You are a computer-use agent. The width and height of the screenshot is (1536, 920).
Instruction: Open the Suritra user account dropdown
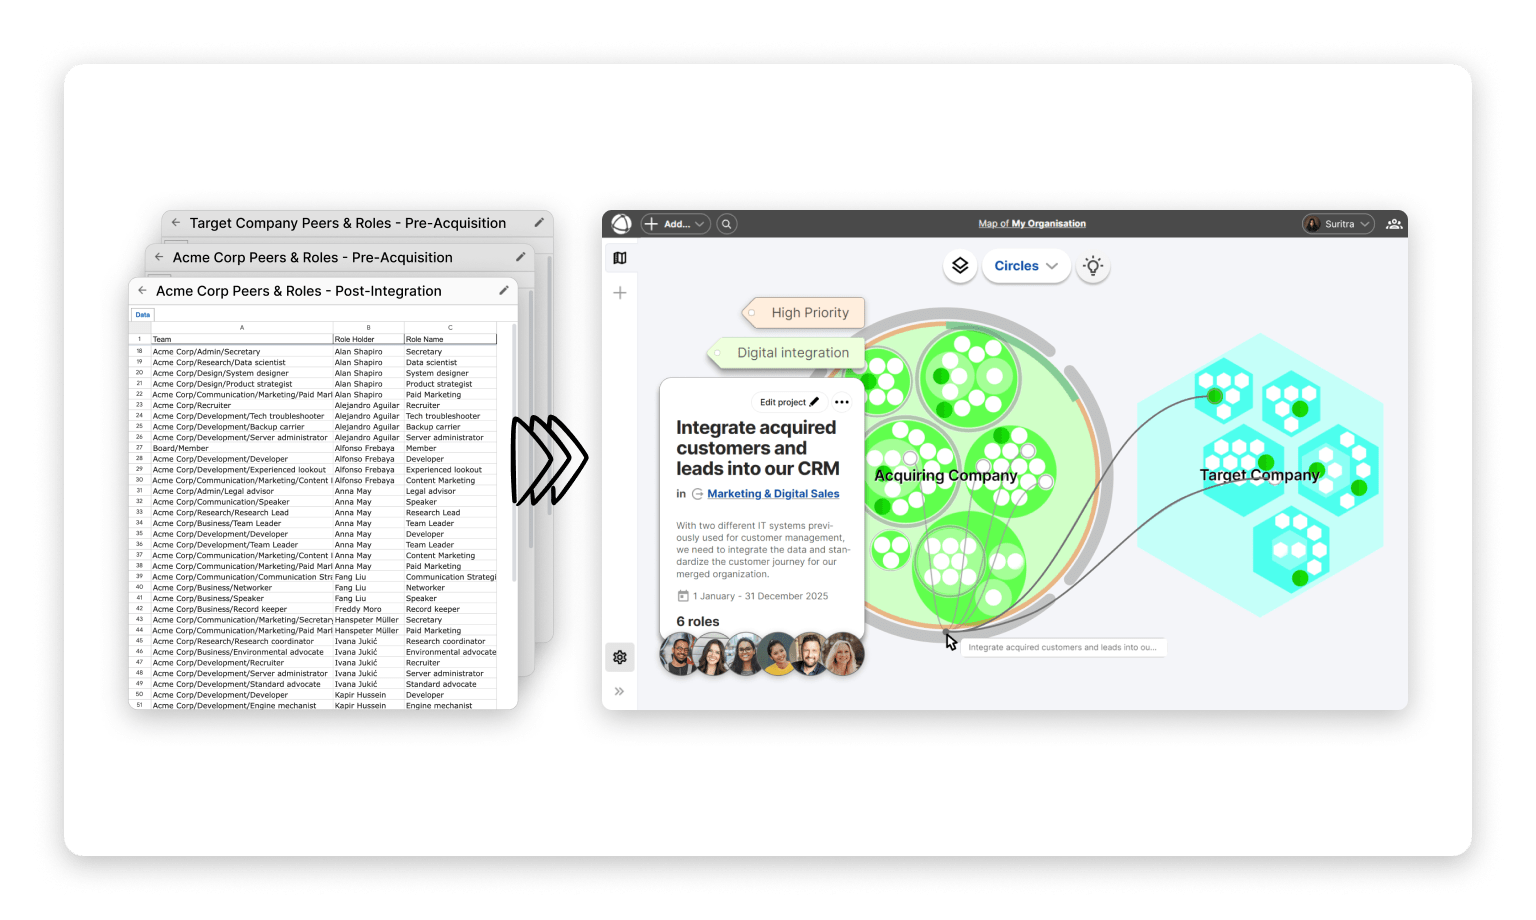point(1338,224)
